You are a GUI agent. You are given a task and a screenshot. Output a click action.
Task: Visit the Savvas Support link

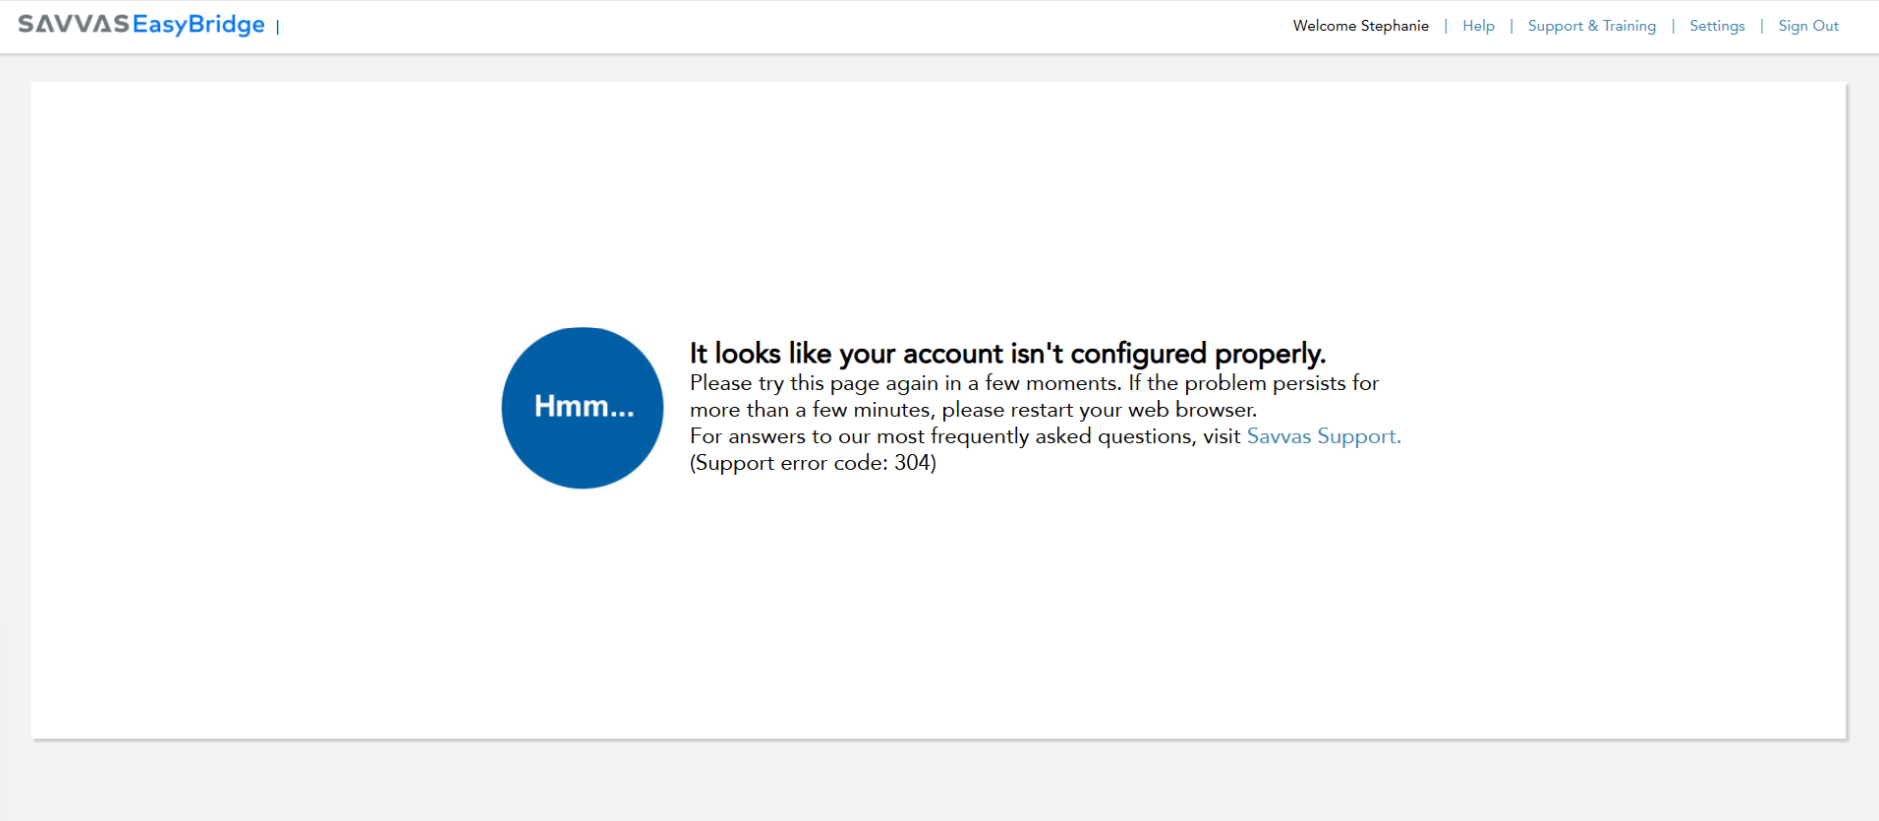tap(1323, 436)
